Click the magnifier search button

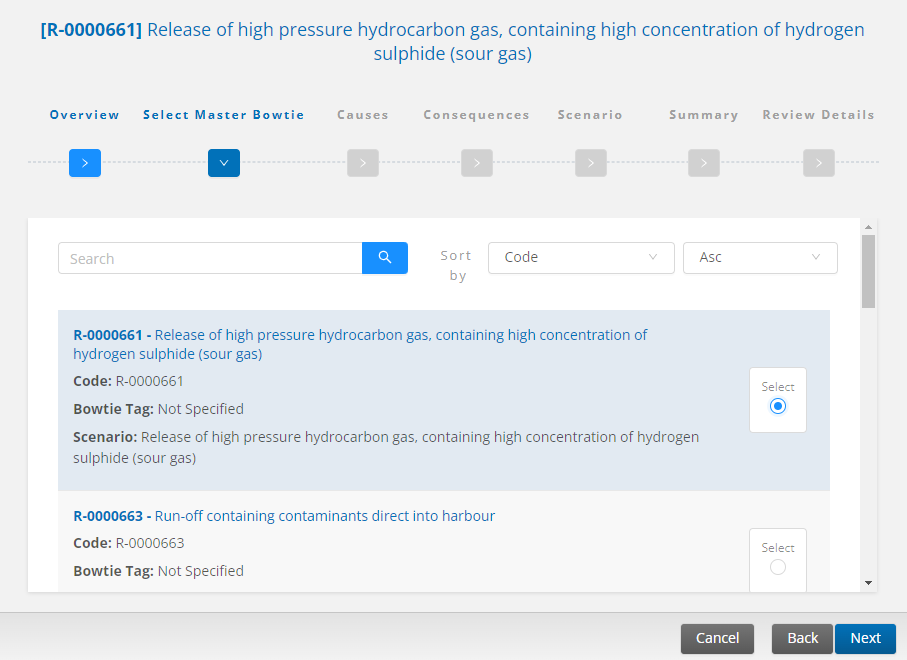pos(385,258)
